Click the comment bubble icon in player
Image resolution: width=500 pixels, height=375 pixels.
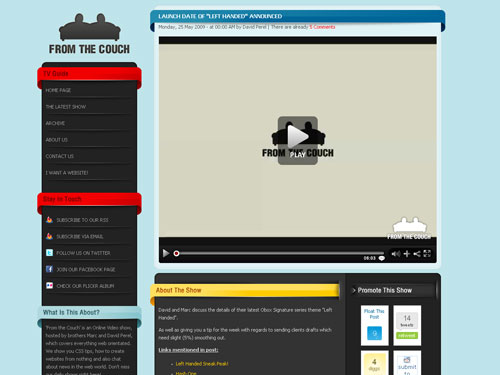pos(382,258)
